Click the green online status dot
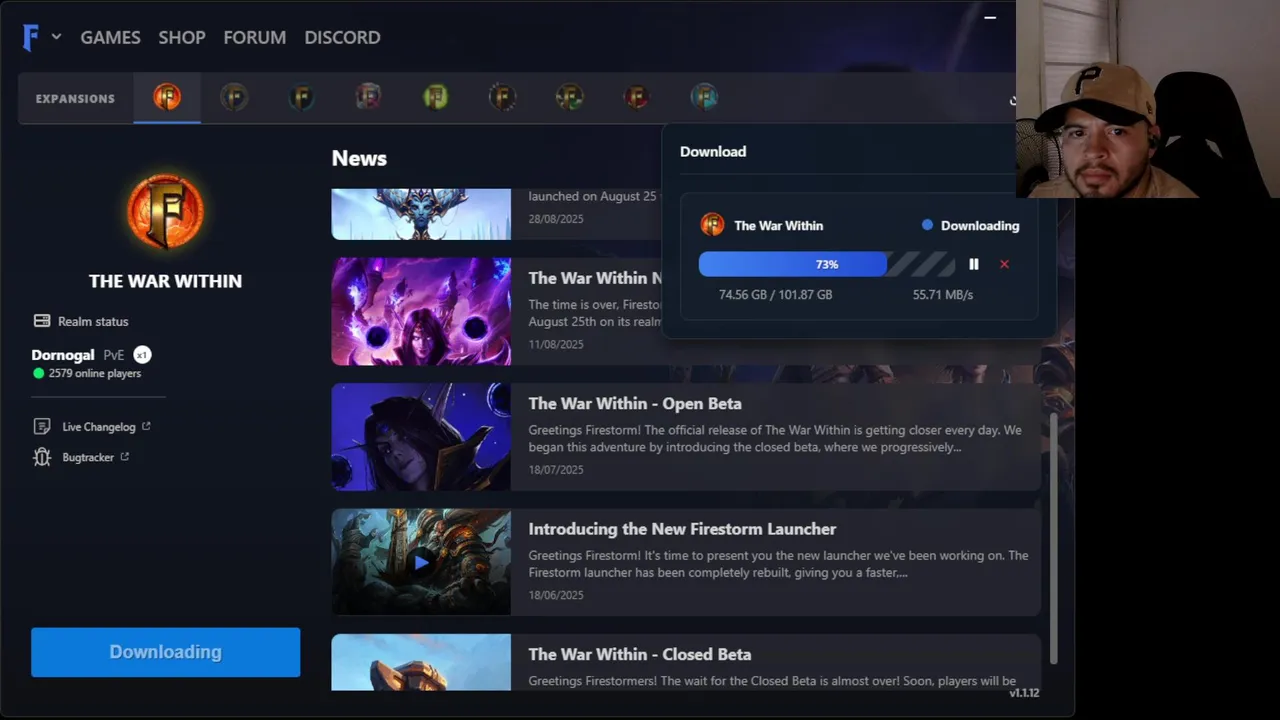1280x720 pixels. (x=39, y=373)
